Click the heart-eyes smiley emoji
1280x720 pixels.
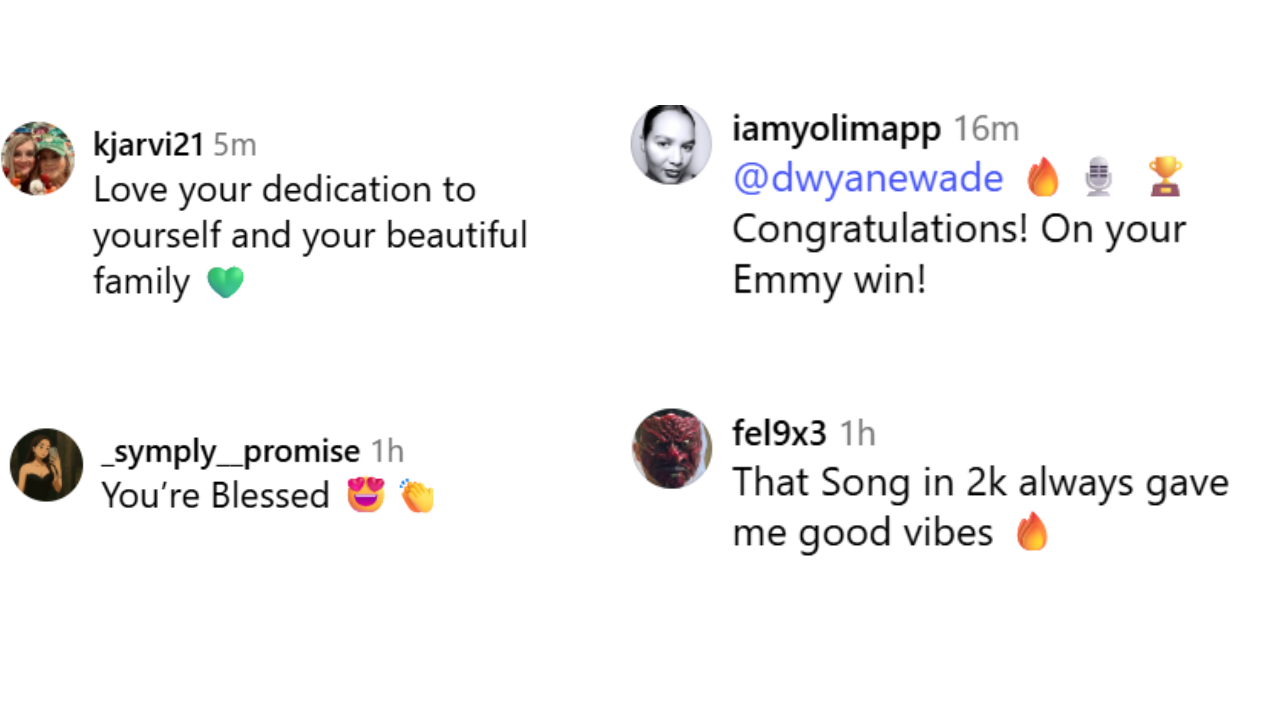tap(366, 495)
